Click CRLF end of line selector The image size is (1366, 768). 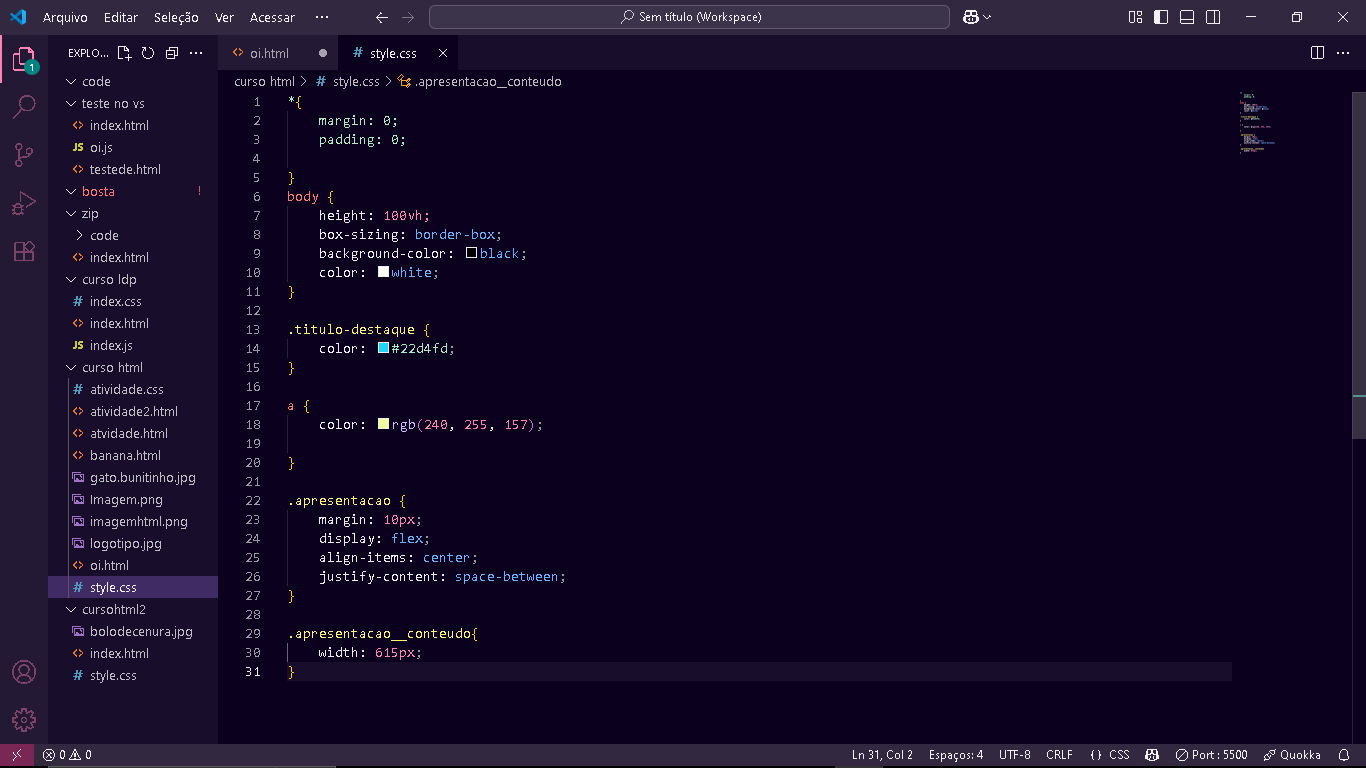[x=1059, y=755]
